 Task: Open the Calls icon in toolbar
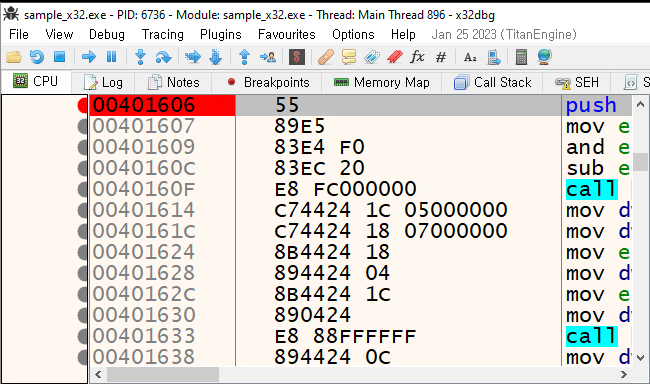click(x=493, y=57)
